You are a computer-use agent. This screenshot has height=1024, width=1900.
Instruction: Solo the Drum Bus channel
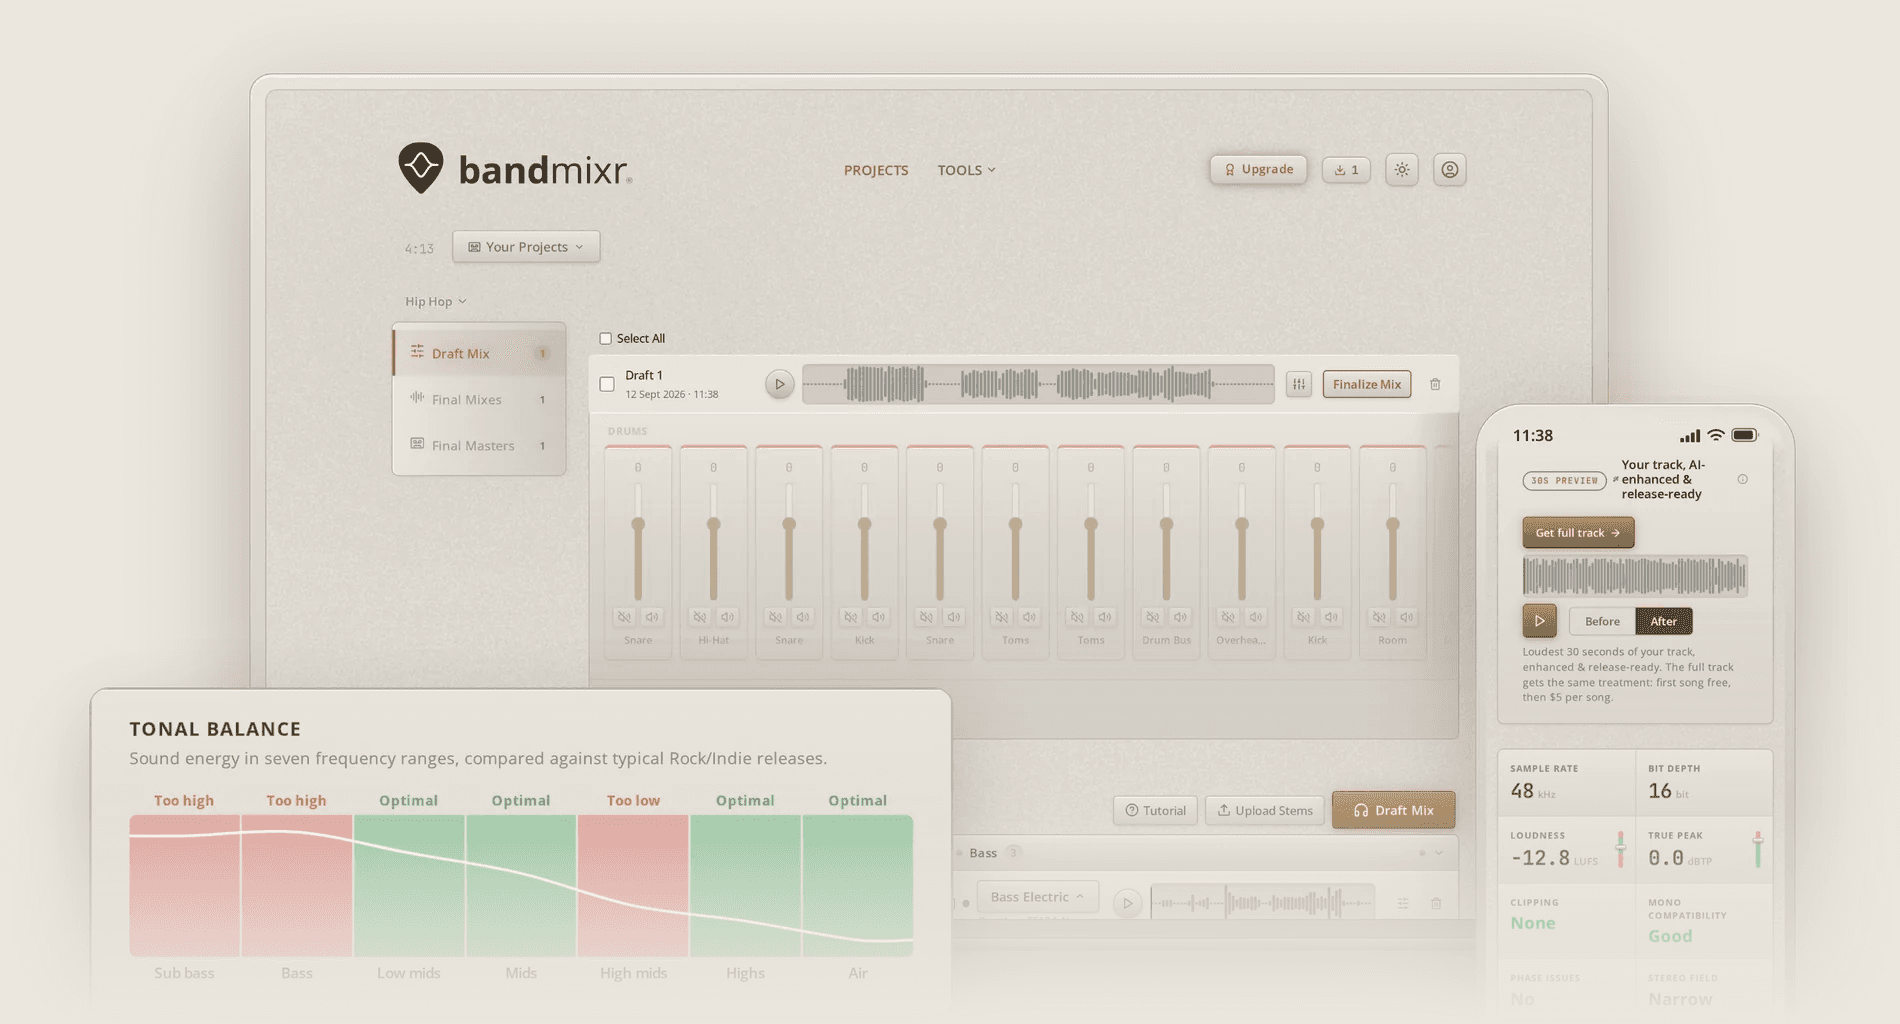(x=1180, y=617)
